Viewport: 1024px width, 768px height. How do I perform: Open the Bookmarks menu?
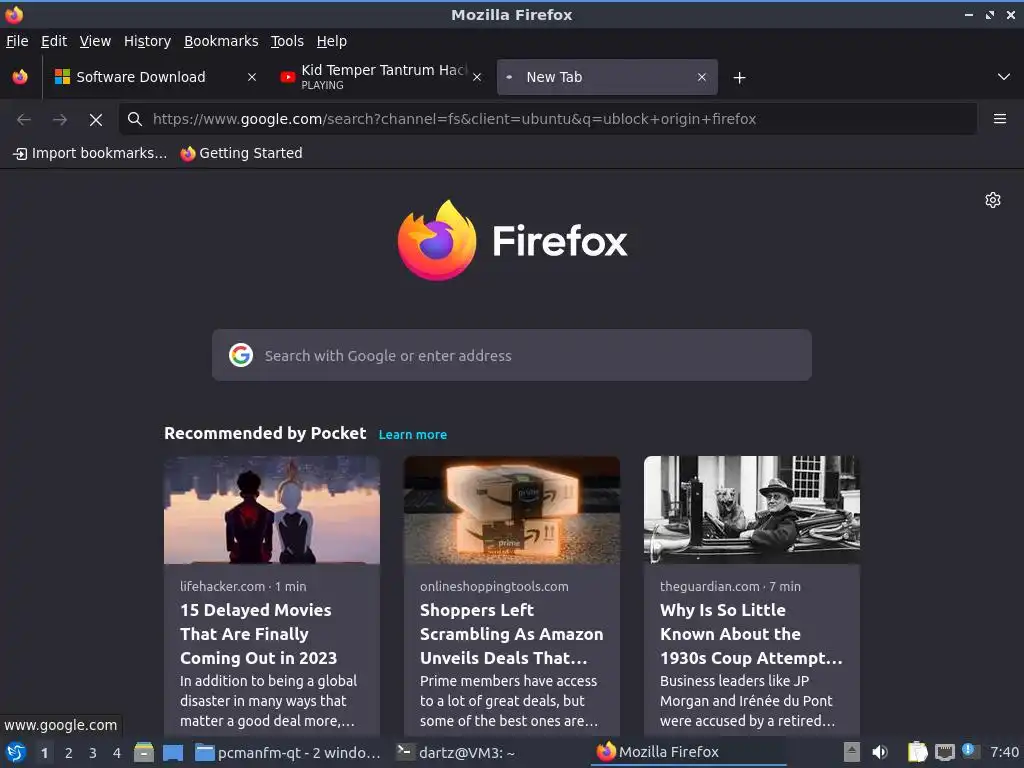pos(221,41)
